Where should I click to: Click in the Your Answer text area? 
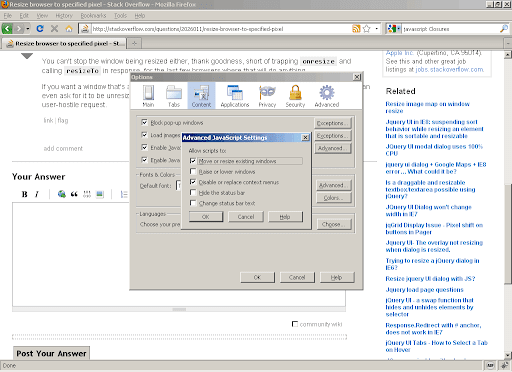[x=179, y=254]
